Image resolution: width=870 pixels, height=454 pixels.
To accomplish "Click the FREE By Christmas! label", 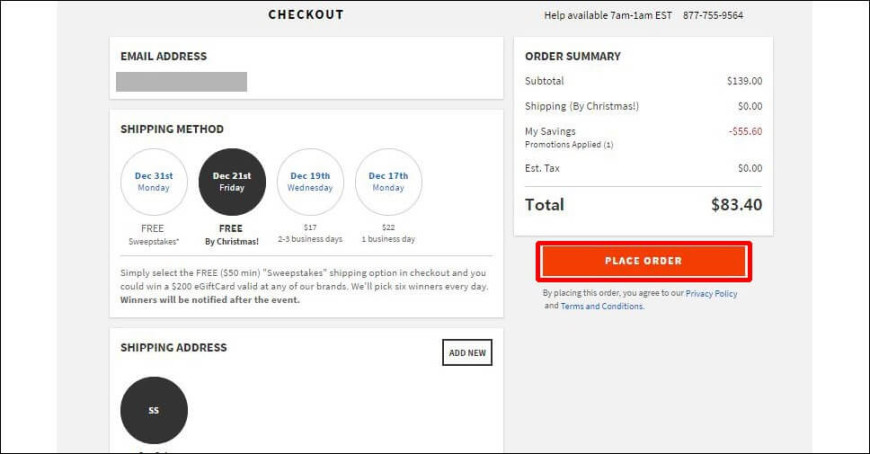I will [231, 235].
